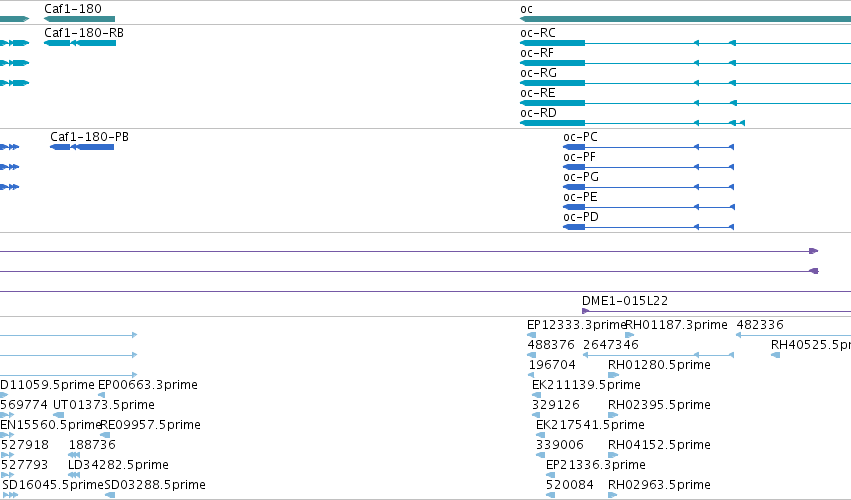This screenshot has height=500, width=851.
Task: Select the EN15560.5prime EST label
Action: [51, 425]
